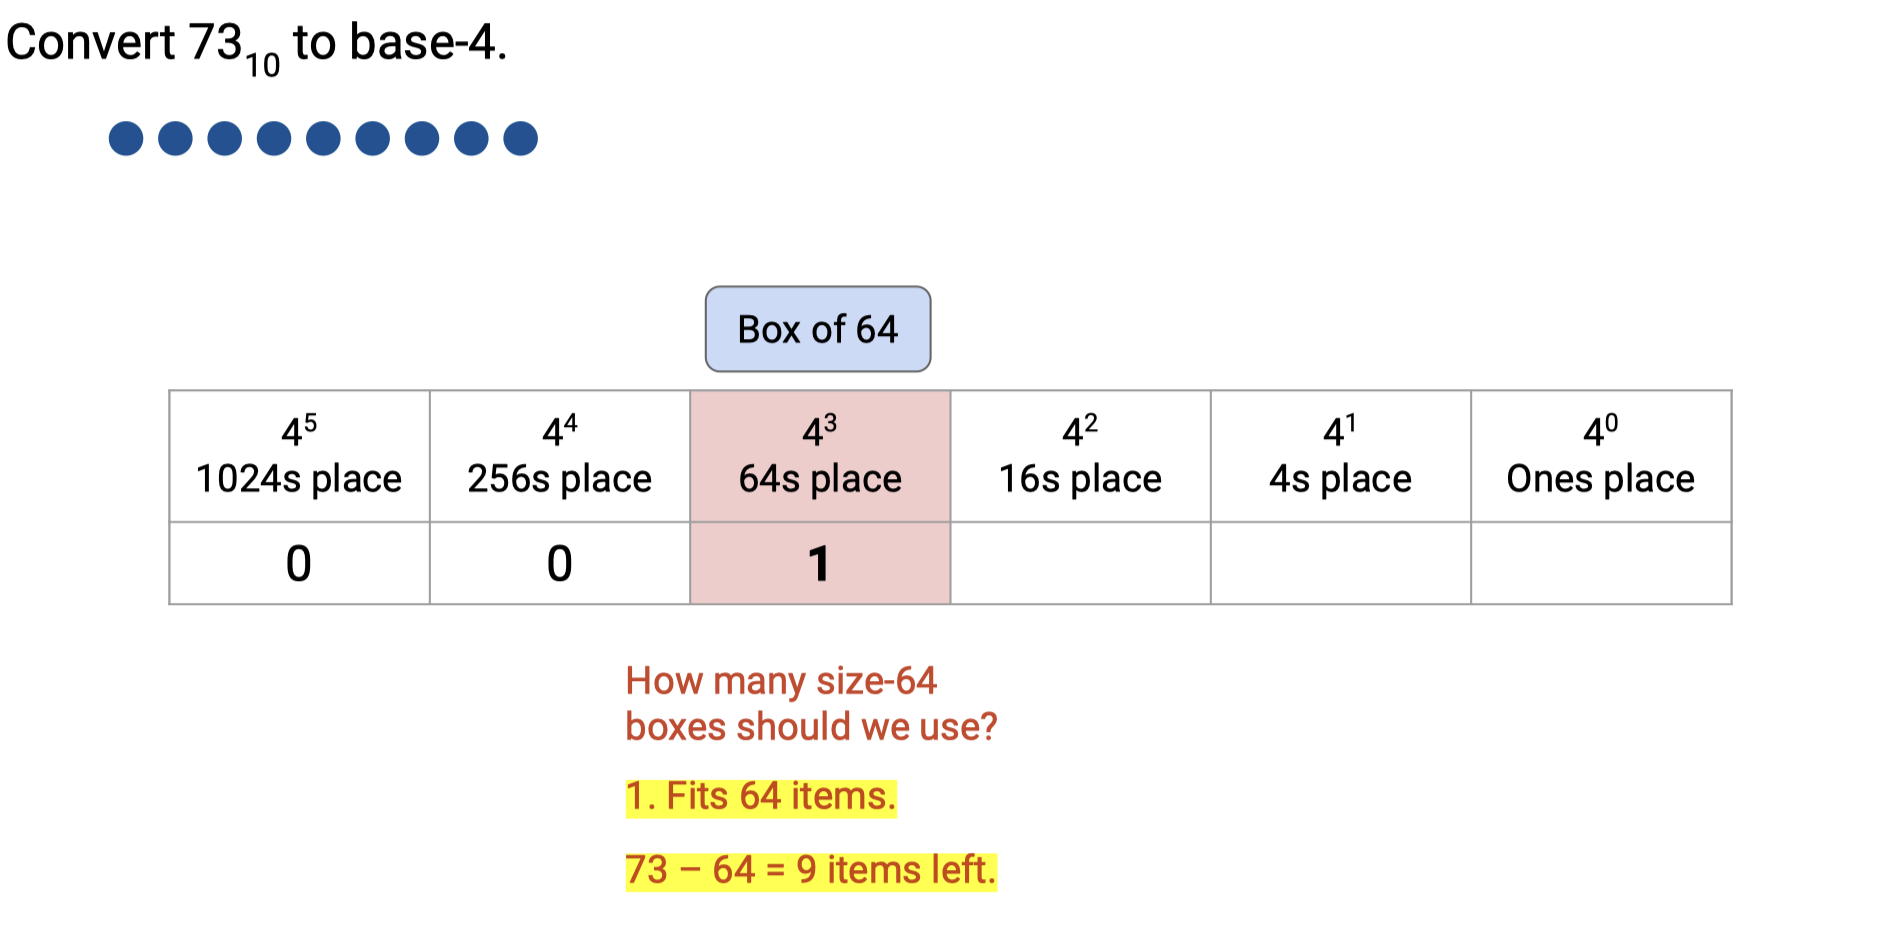Click the first blue dot in the row

126,138
